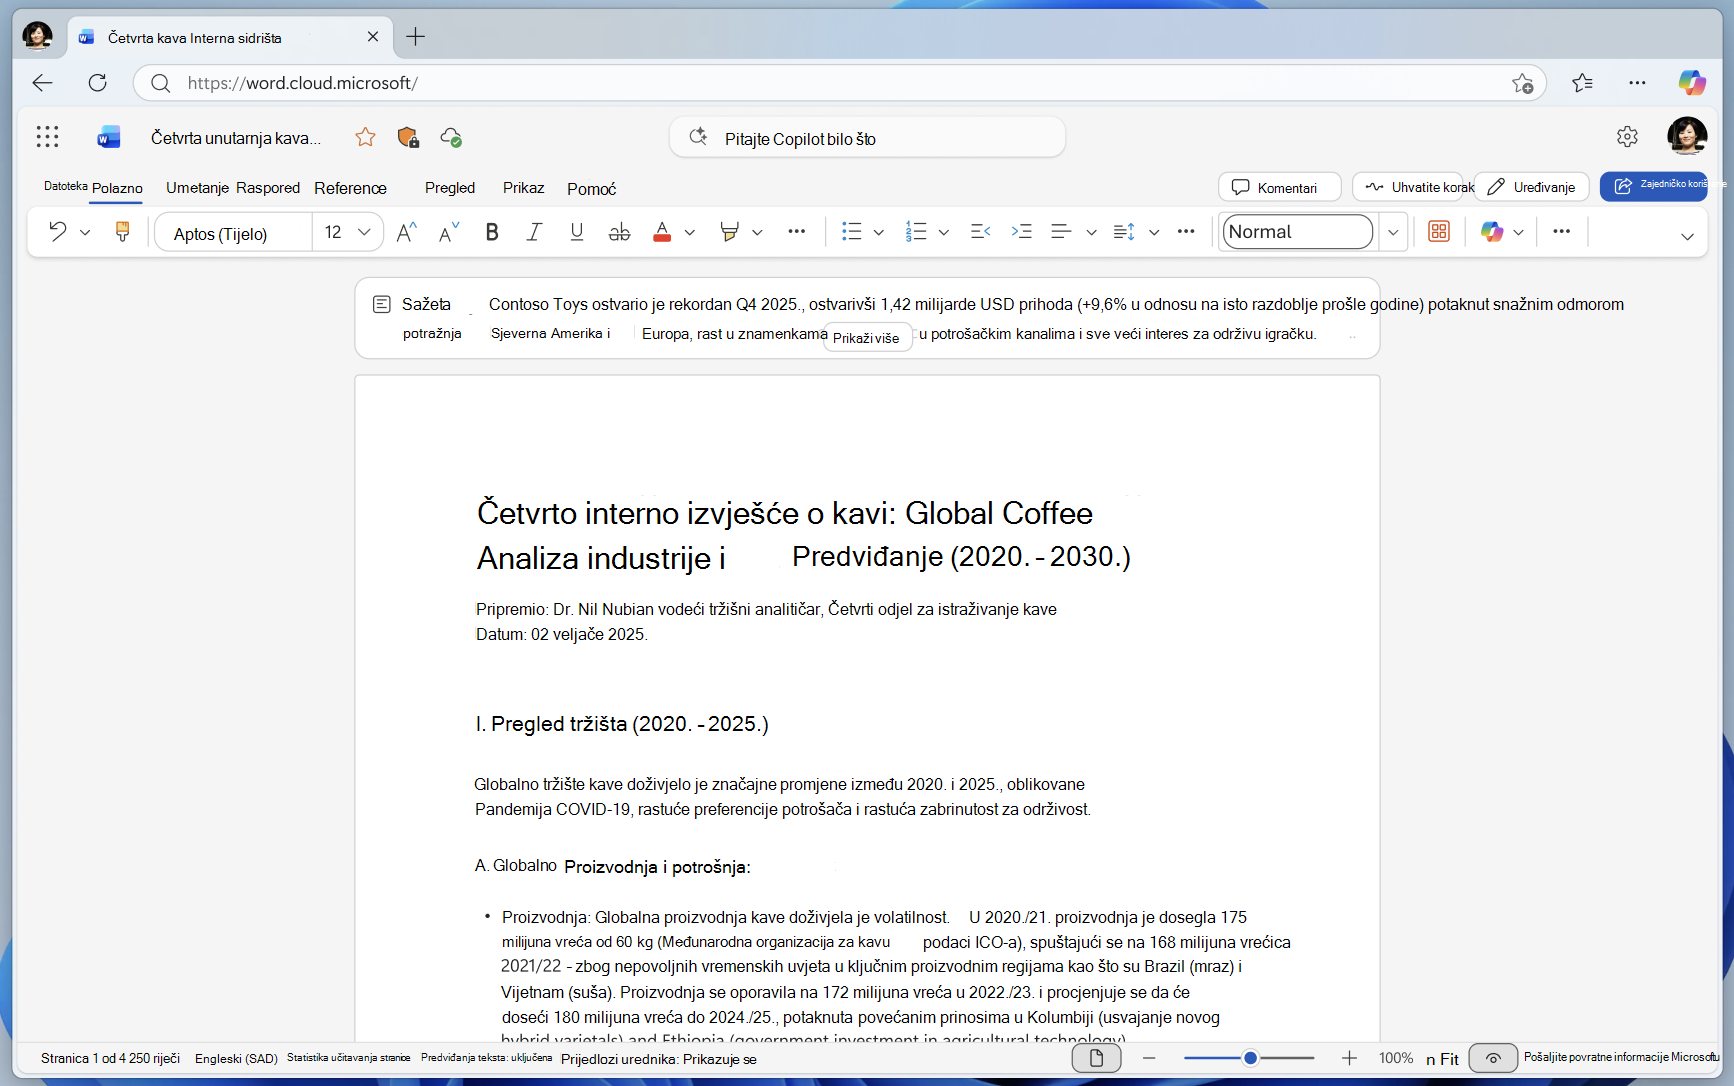Click Engleski (SAD) language in status bar
Image resolution: width=1734 pixels, height=1086 pixels.
tap(236, 1058)
